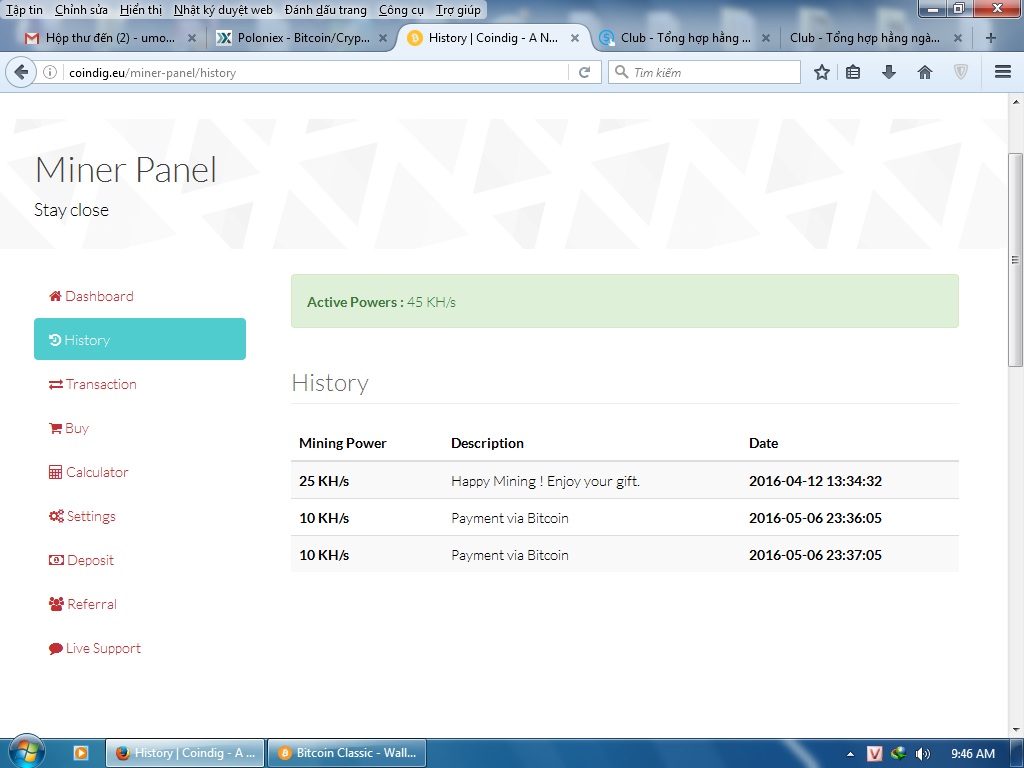
Task: Click the Firefox back arrow button
Action: 21,72
